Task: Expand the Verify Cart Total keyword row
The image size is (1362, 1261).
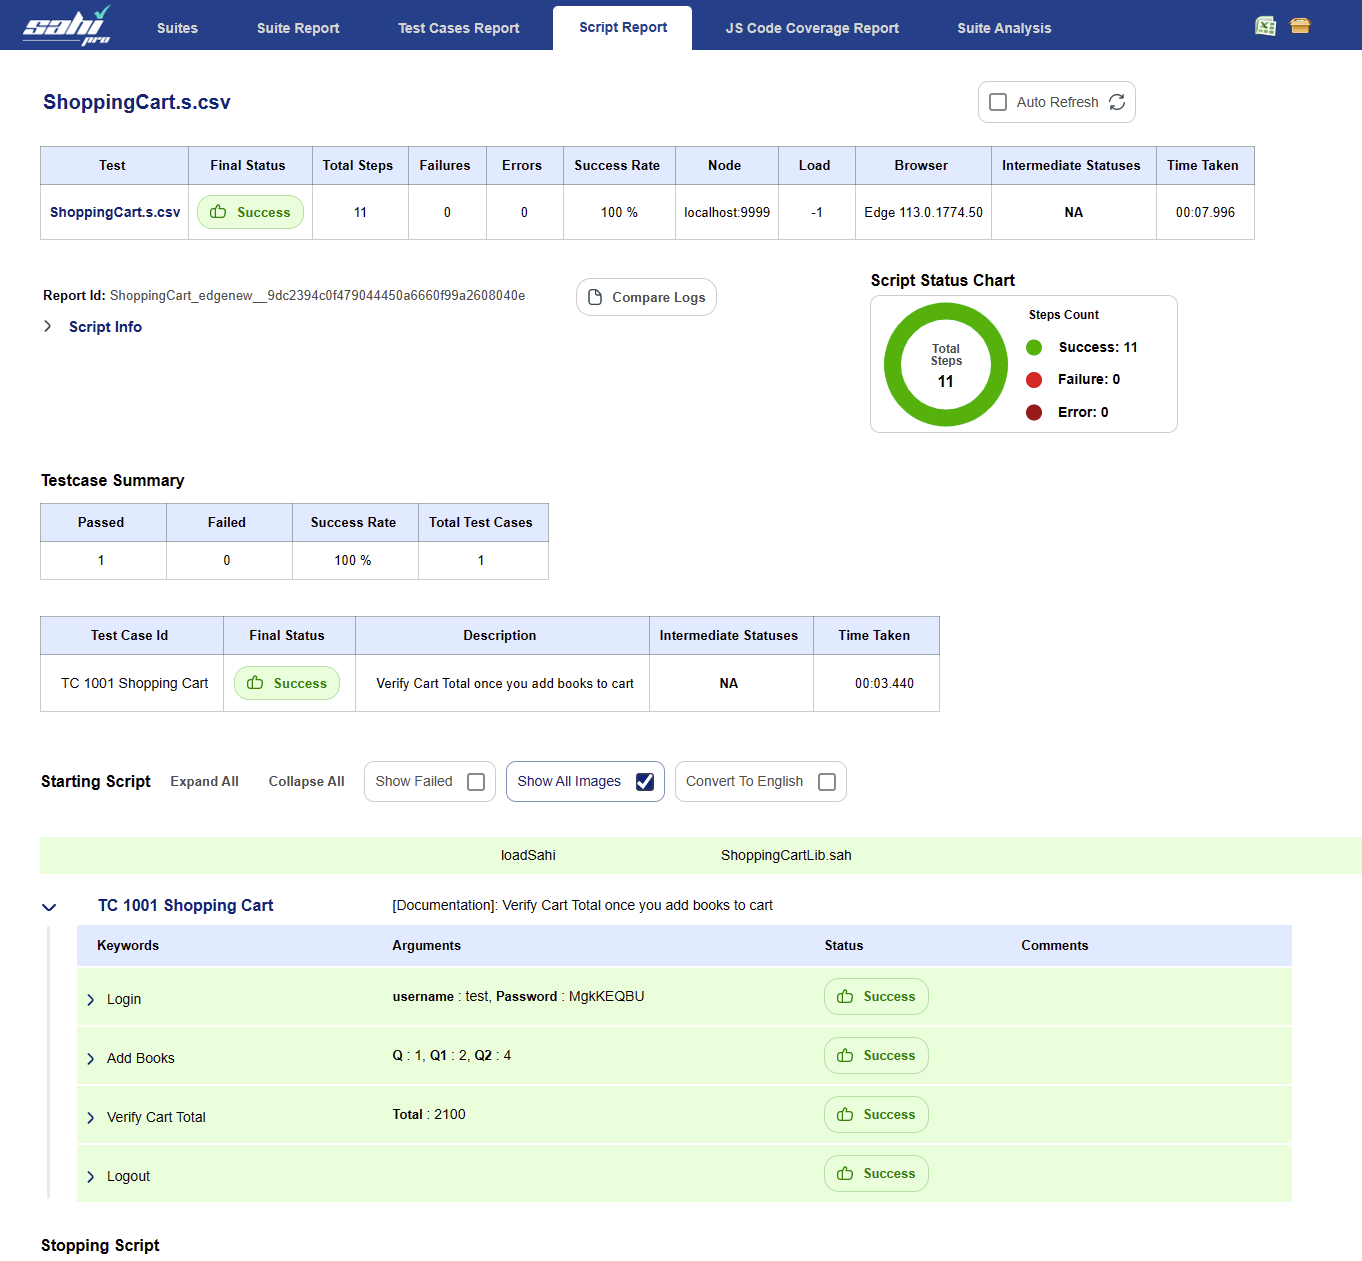Action: pyautogui.click(x=91, y=1118)
